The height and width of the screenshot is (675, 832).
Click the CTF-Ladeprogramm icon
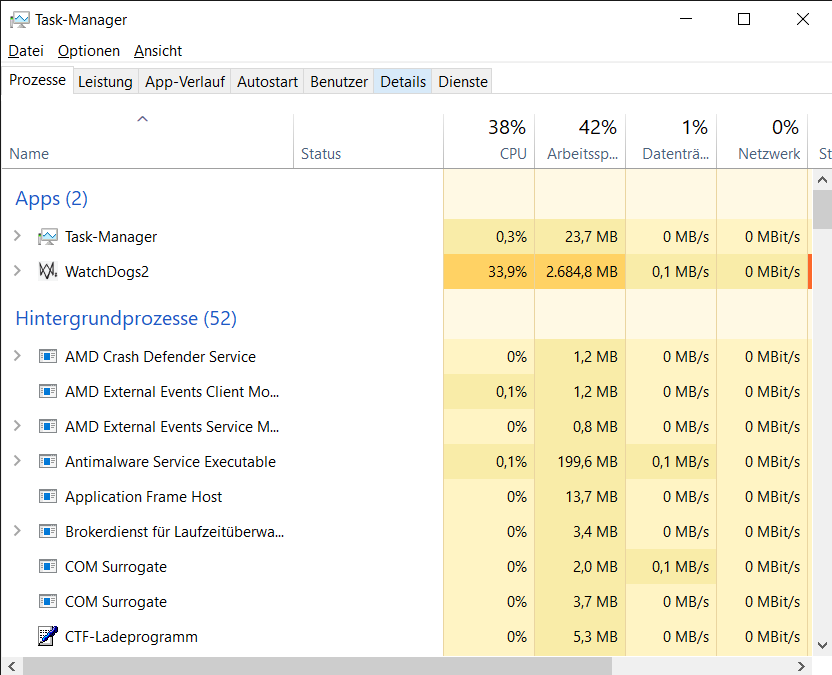47,636
